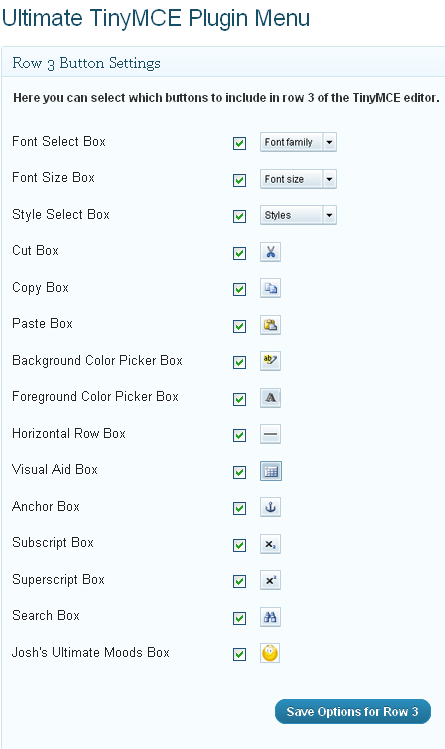Click the Horizontal Row line icon
Screen dimensions: 445x749
click(270, 434)
